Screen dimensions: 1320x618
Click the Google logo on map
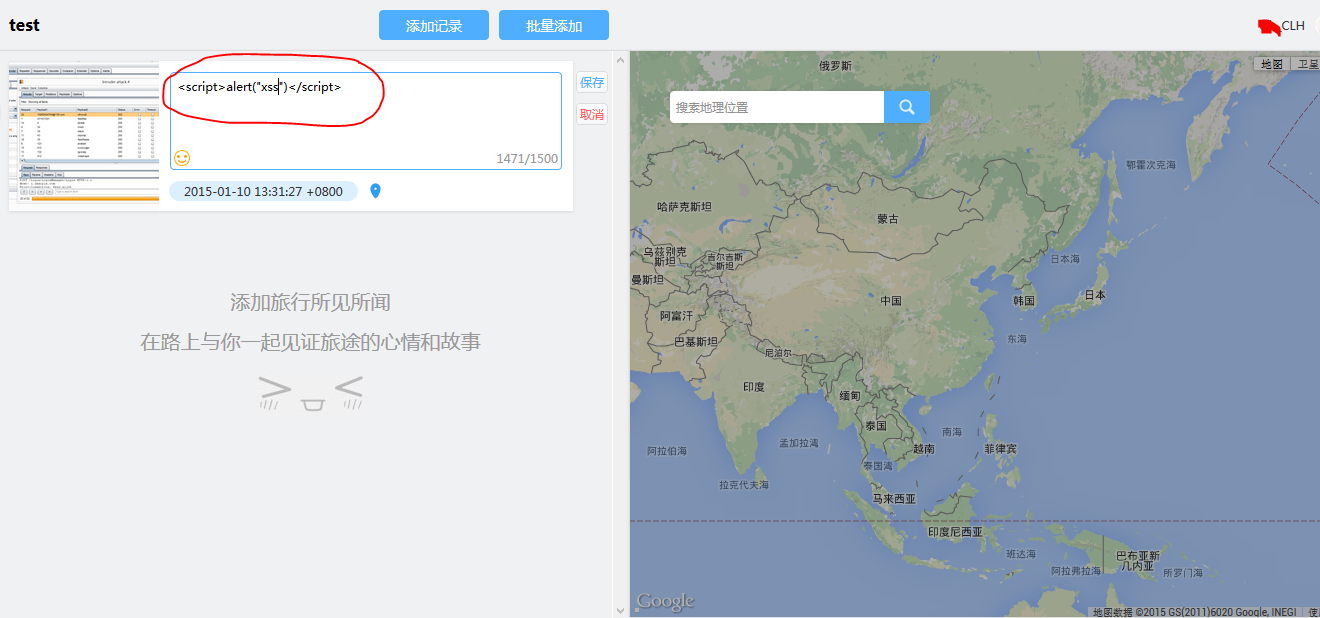(665, 601)
